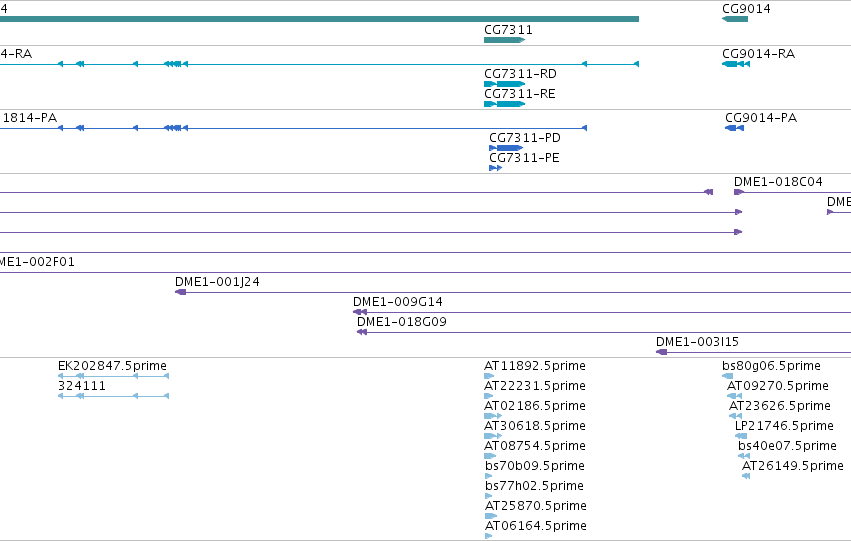Click the AT02186.5prime label
Image resolution: width=851 pixels, height=541 pixels.
coord(535,406)
